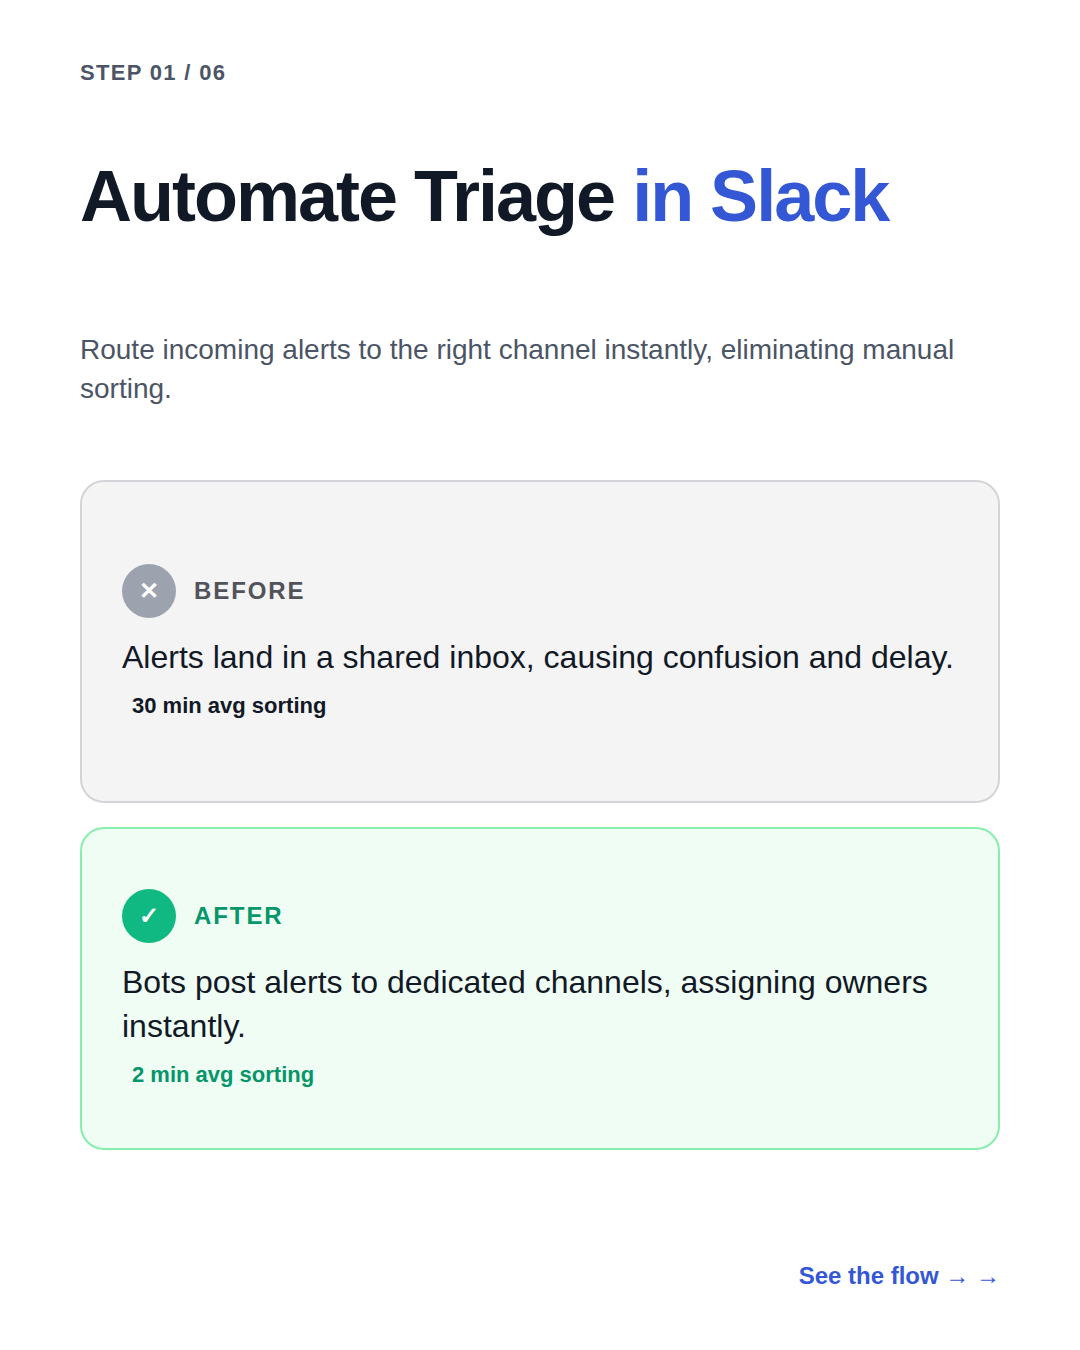Click the word Automate in the title

click(238, 196)
